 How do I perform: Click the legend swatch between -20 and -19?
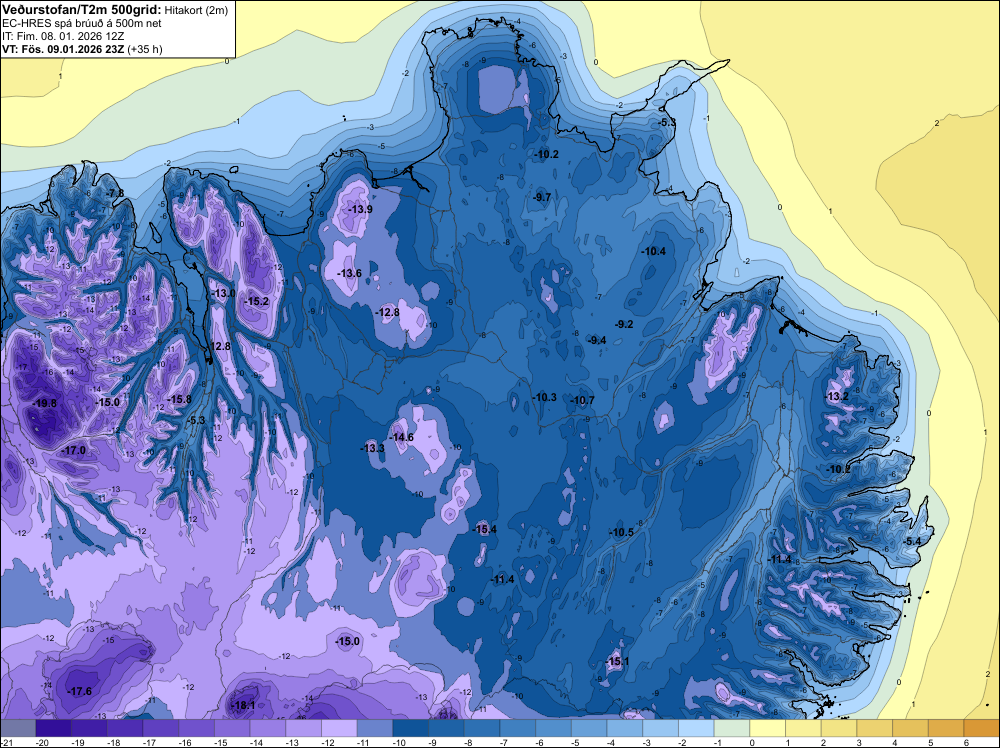pyautogui.click(x=54, y=728)
